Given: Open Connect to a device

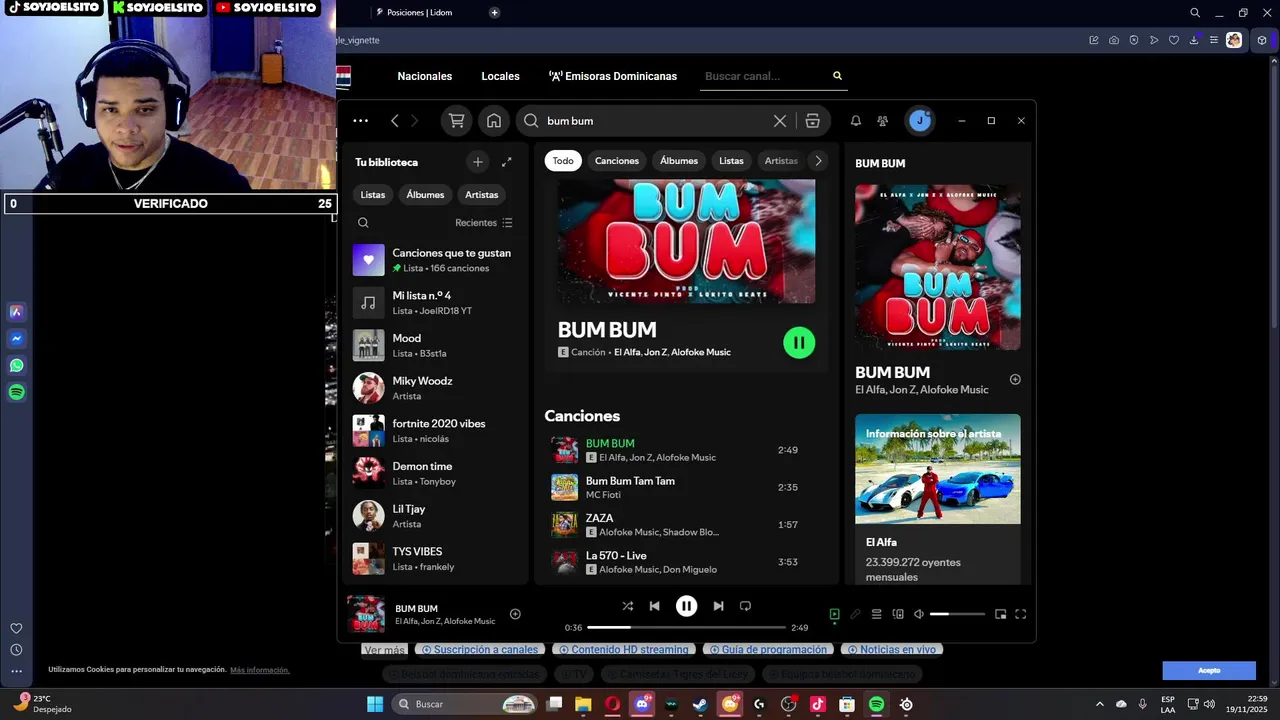Looking at the screenshot, I should tap(898, 614).
